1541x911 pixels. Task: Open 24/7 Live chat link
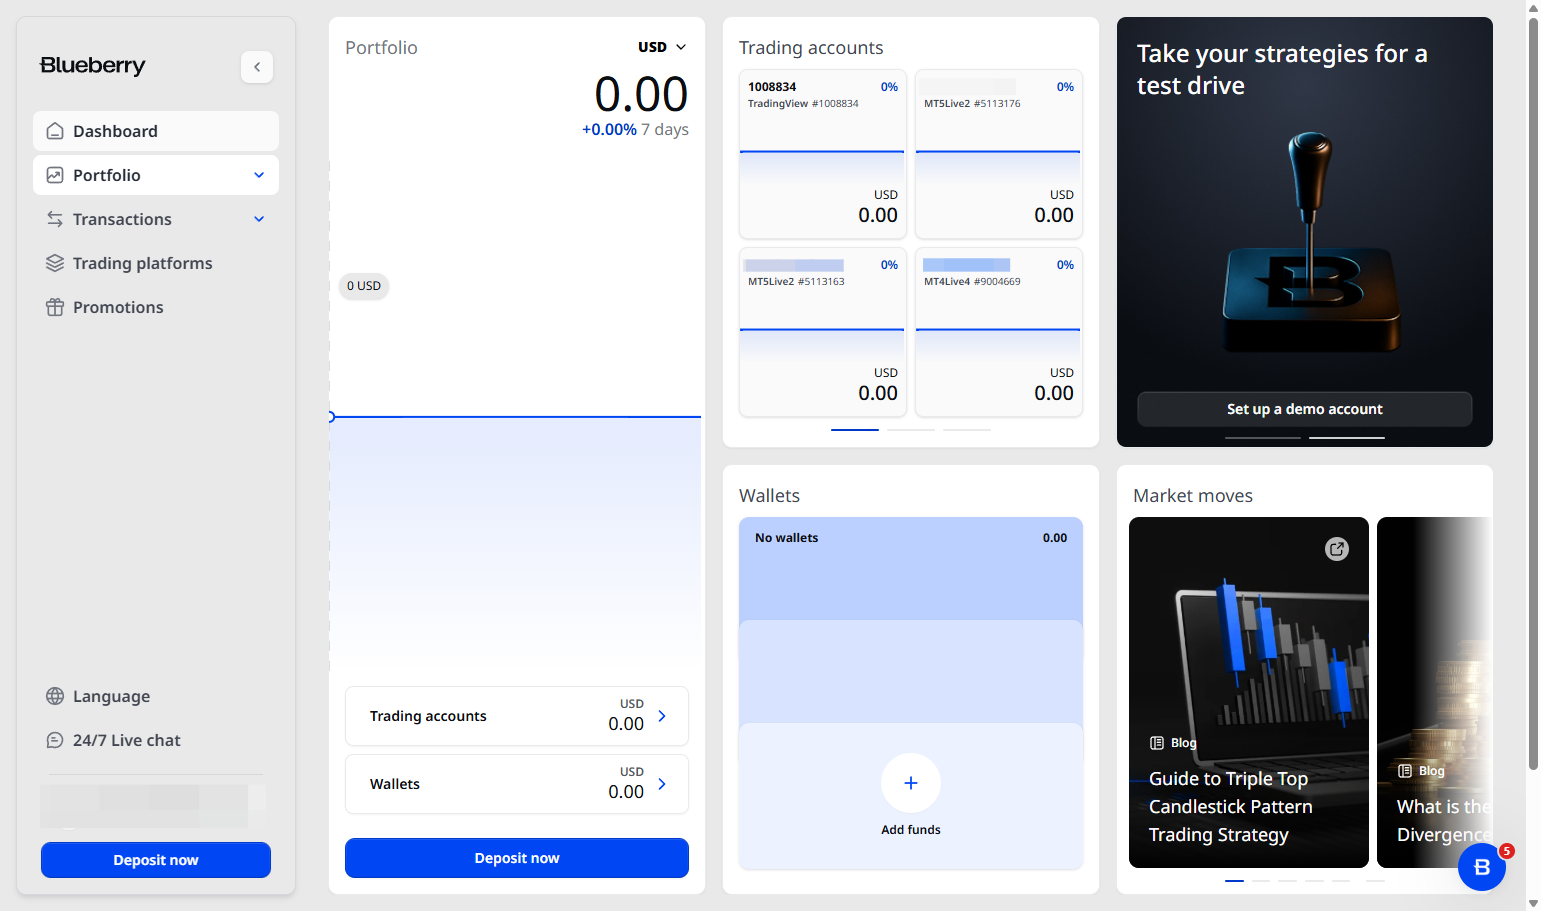pos(156,740)
